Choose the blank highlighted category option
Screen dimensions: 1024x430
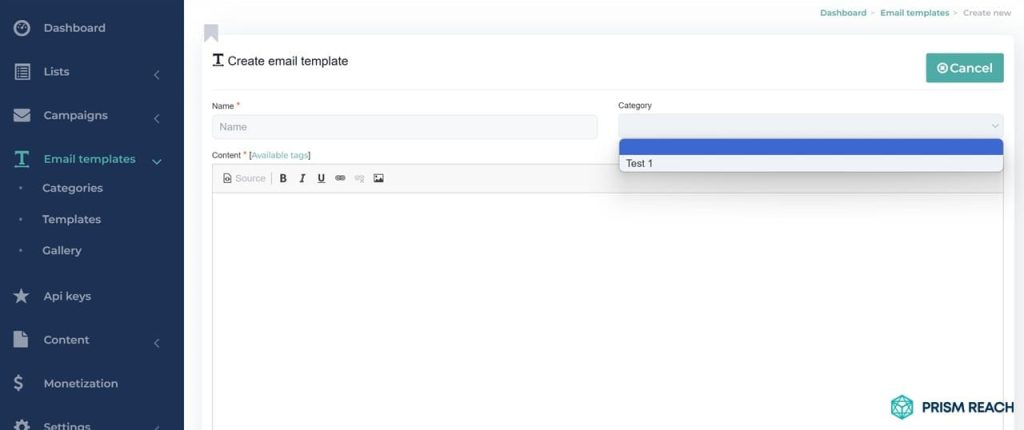[x=810, y=147]
